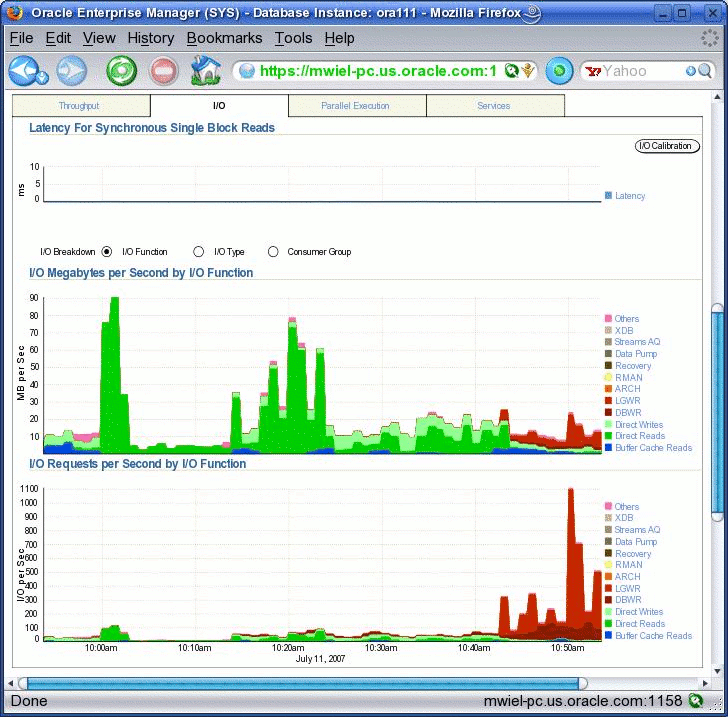Open the File menu
The height and width of the screenshot is (717, 728).
coord(21,38)
